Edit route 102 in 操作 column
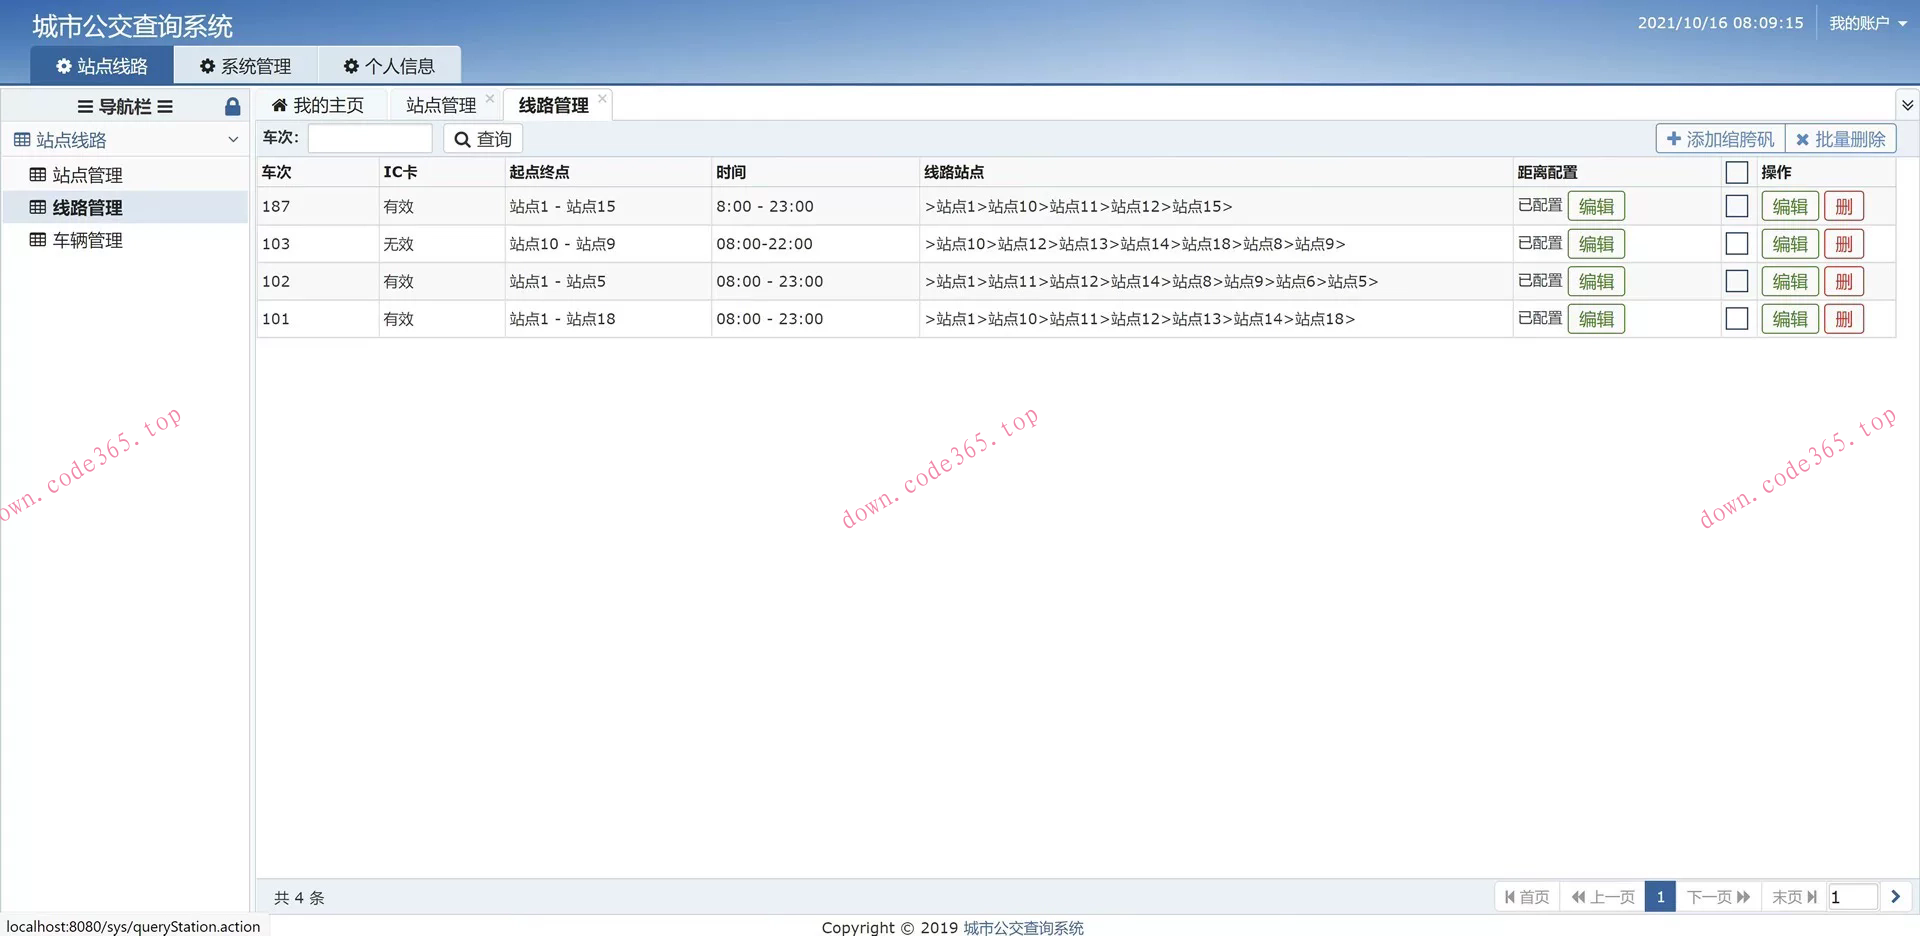Screen dimensions: 1920x936 click(x=1790, y=282)
